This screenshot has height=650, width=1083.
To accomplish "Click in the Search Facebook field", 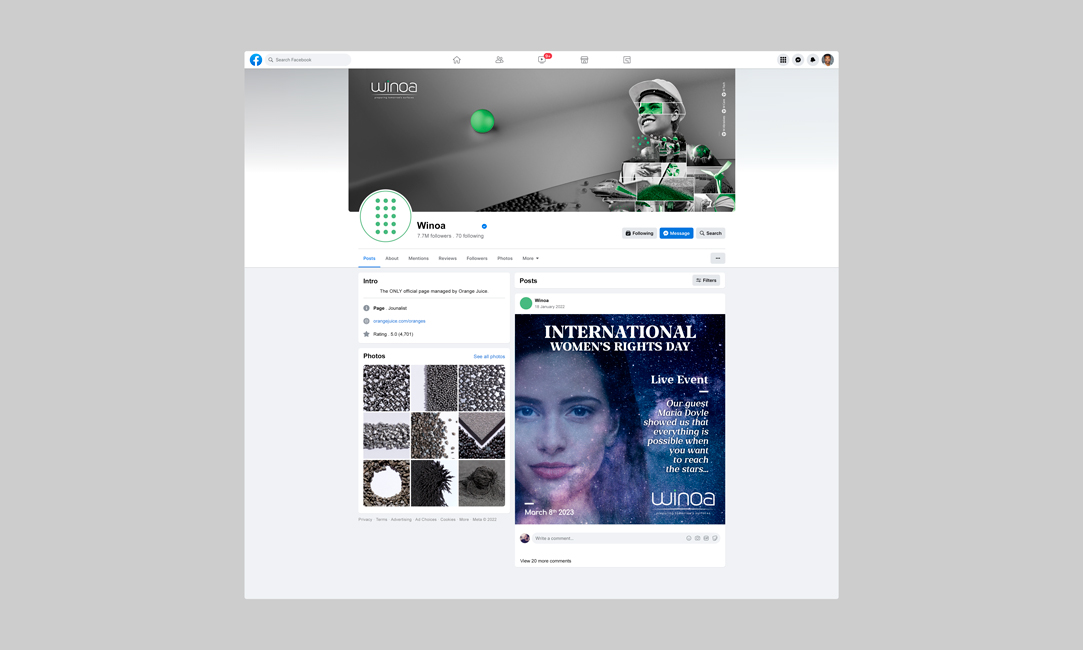I will click(310, 60).
